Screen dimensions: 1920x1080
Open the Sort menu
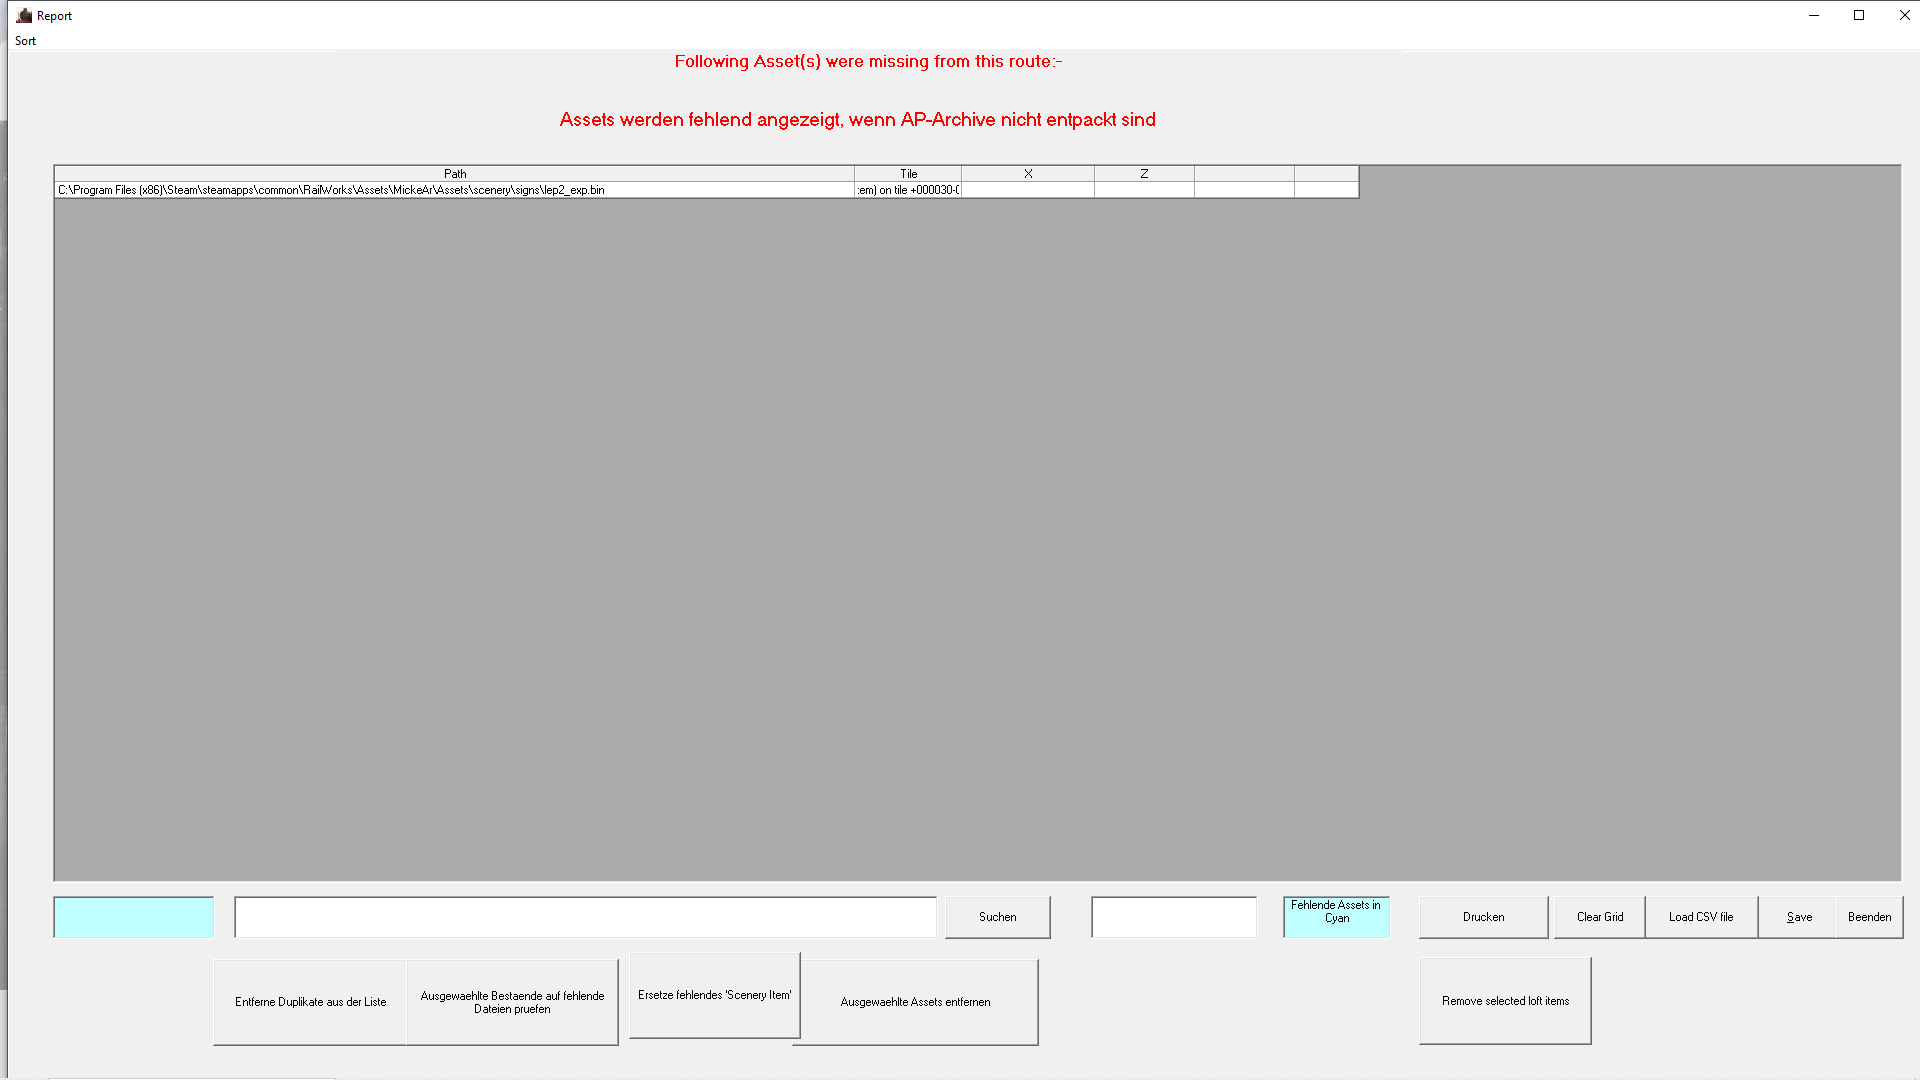click(x=25, y=41)
